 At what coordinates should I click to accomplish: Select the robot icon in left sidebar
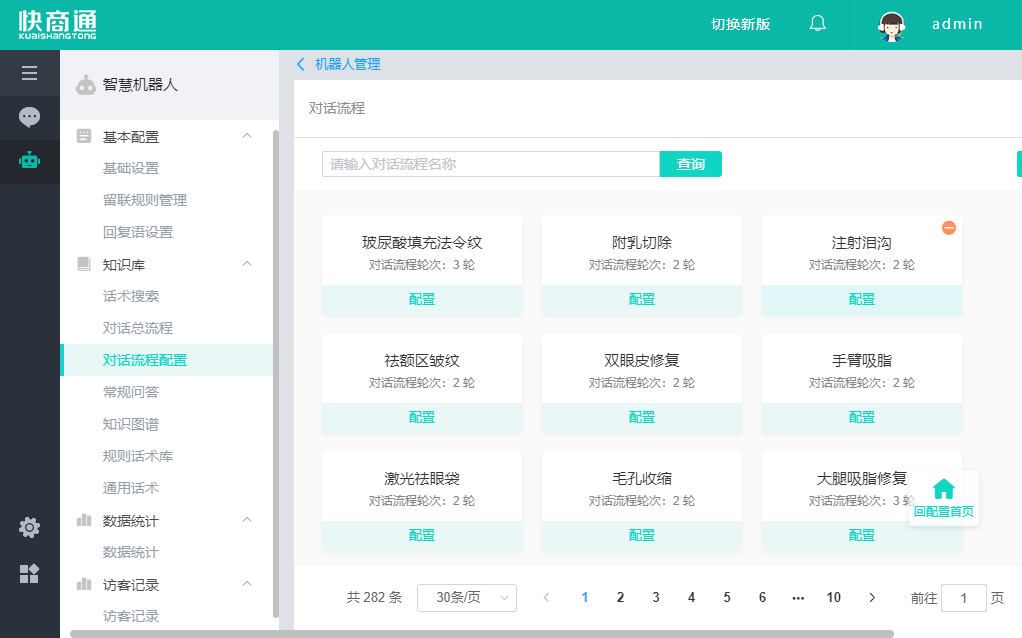point(29,160)
